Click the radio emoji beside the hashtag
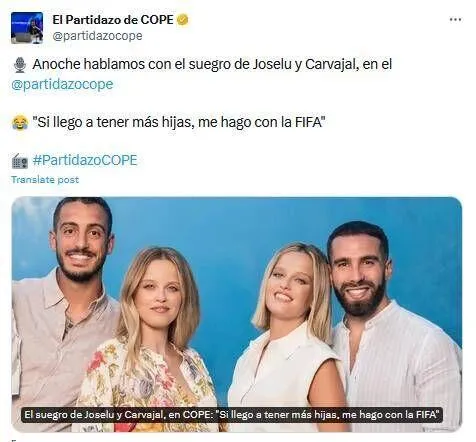 (x=20, y=161)
